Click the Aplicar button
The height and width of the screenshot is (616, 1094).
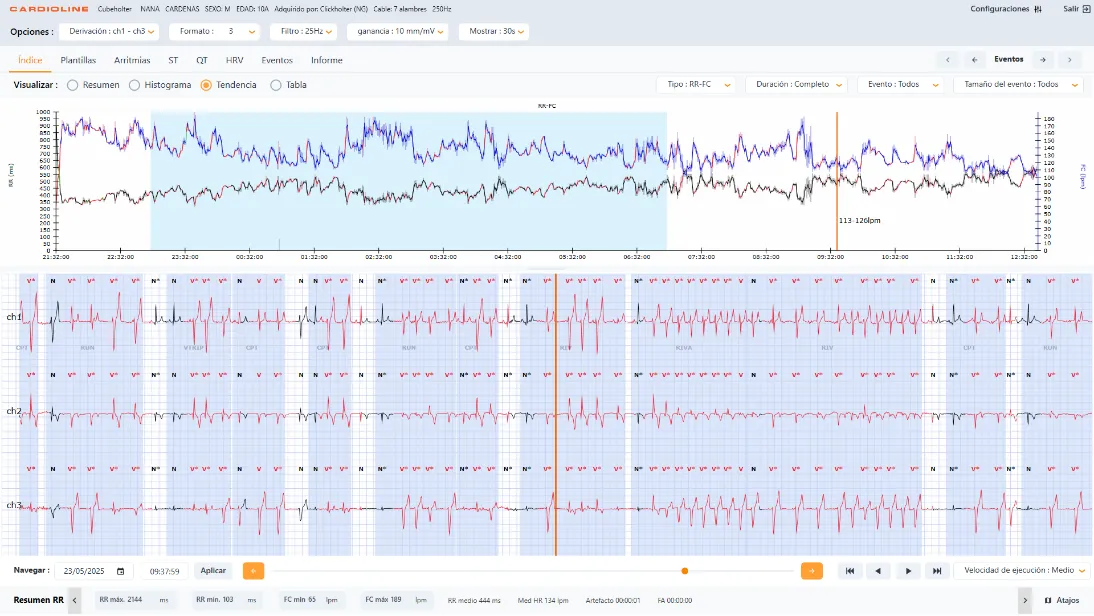[x=213, y=571]
